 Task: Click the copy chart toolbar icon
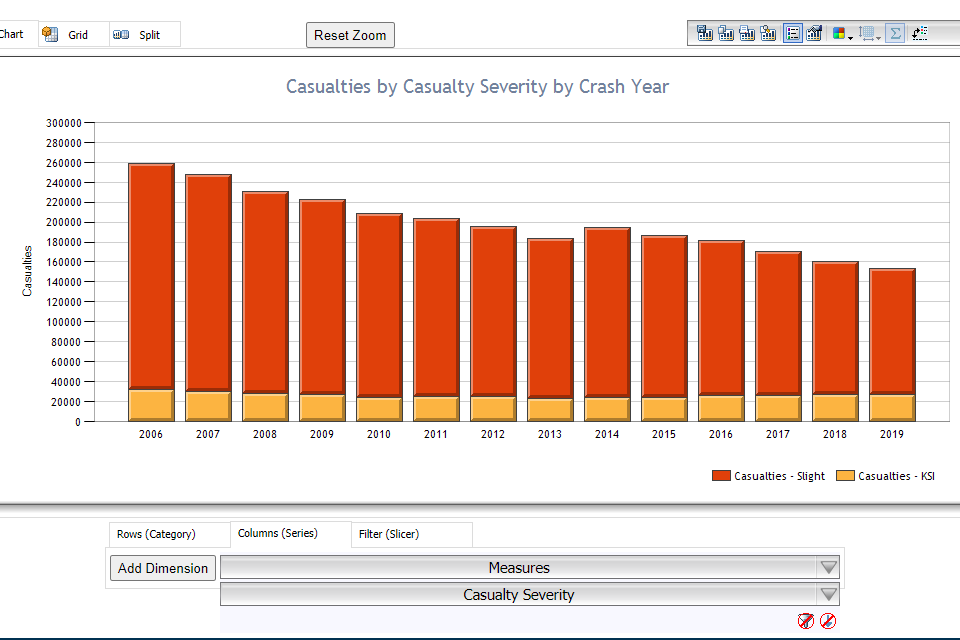click(x=726, y=33)
